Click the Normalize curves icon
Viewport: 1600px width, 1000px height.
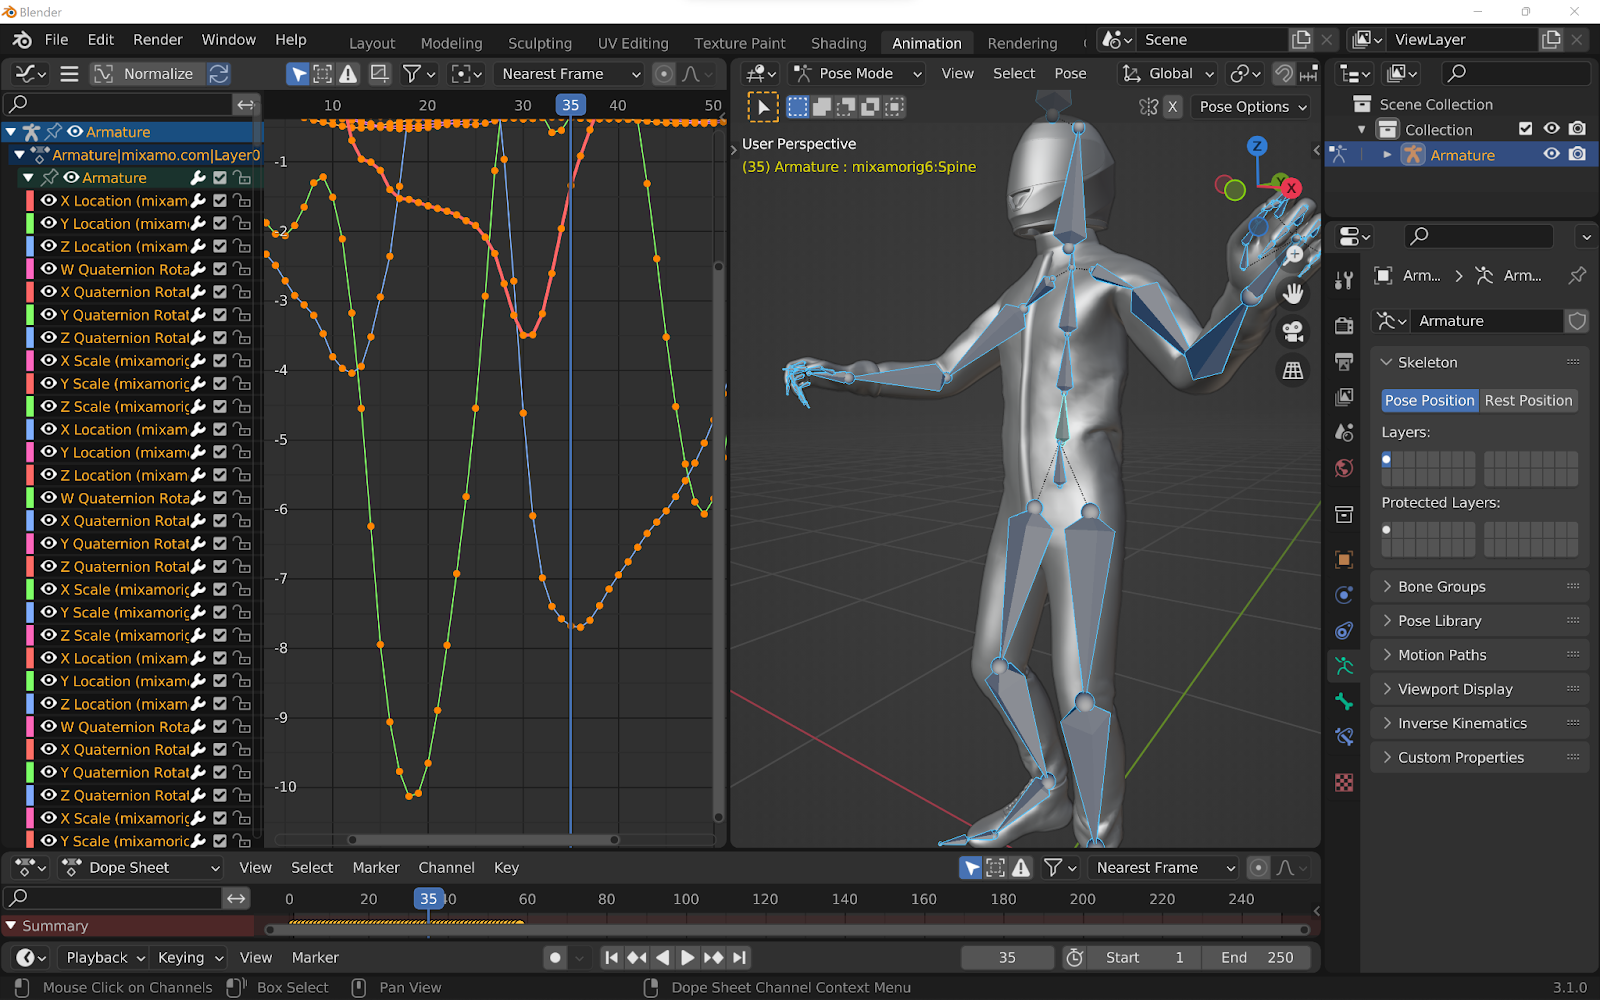[103, 74]
